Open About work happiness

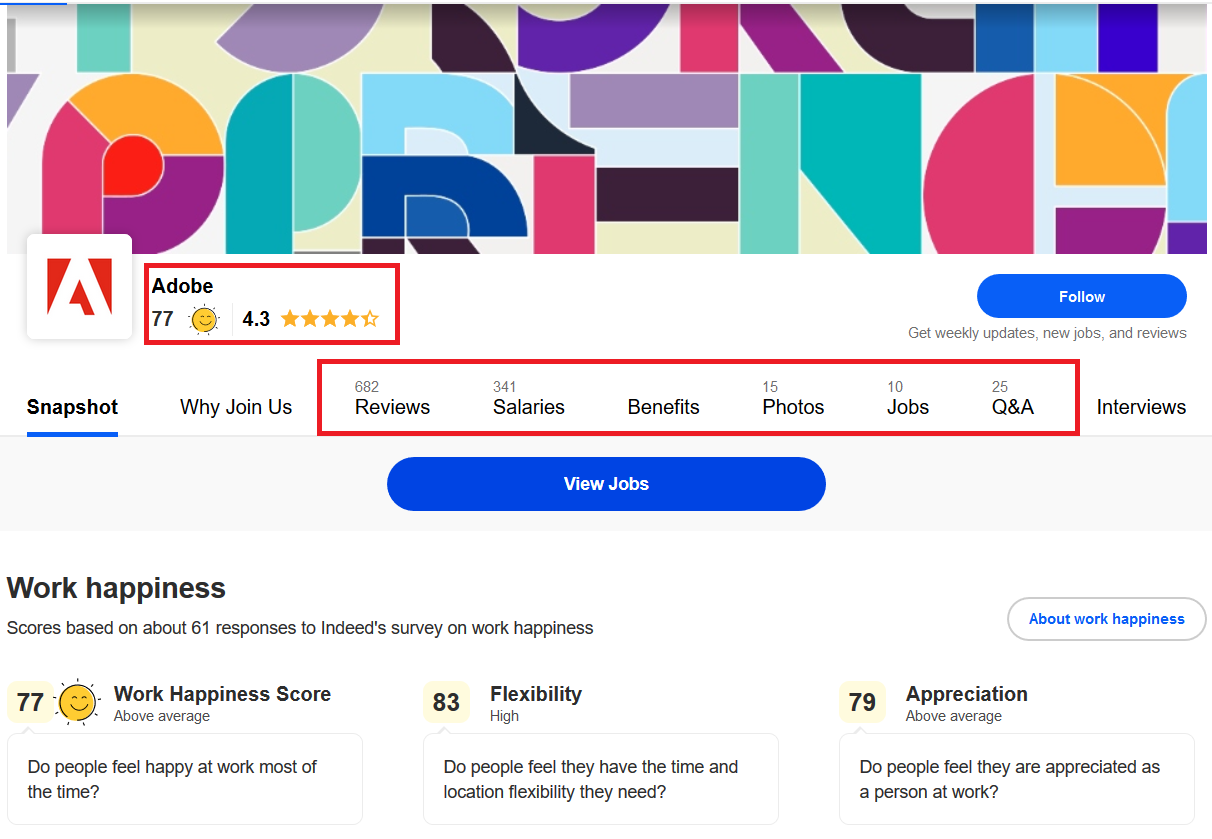(x=1107, y=619)
